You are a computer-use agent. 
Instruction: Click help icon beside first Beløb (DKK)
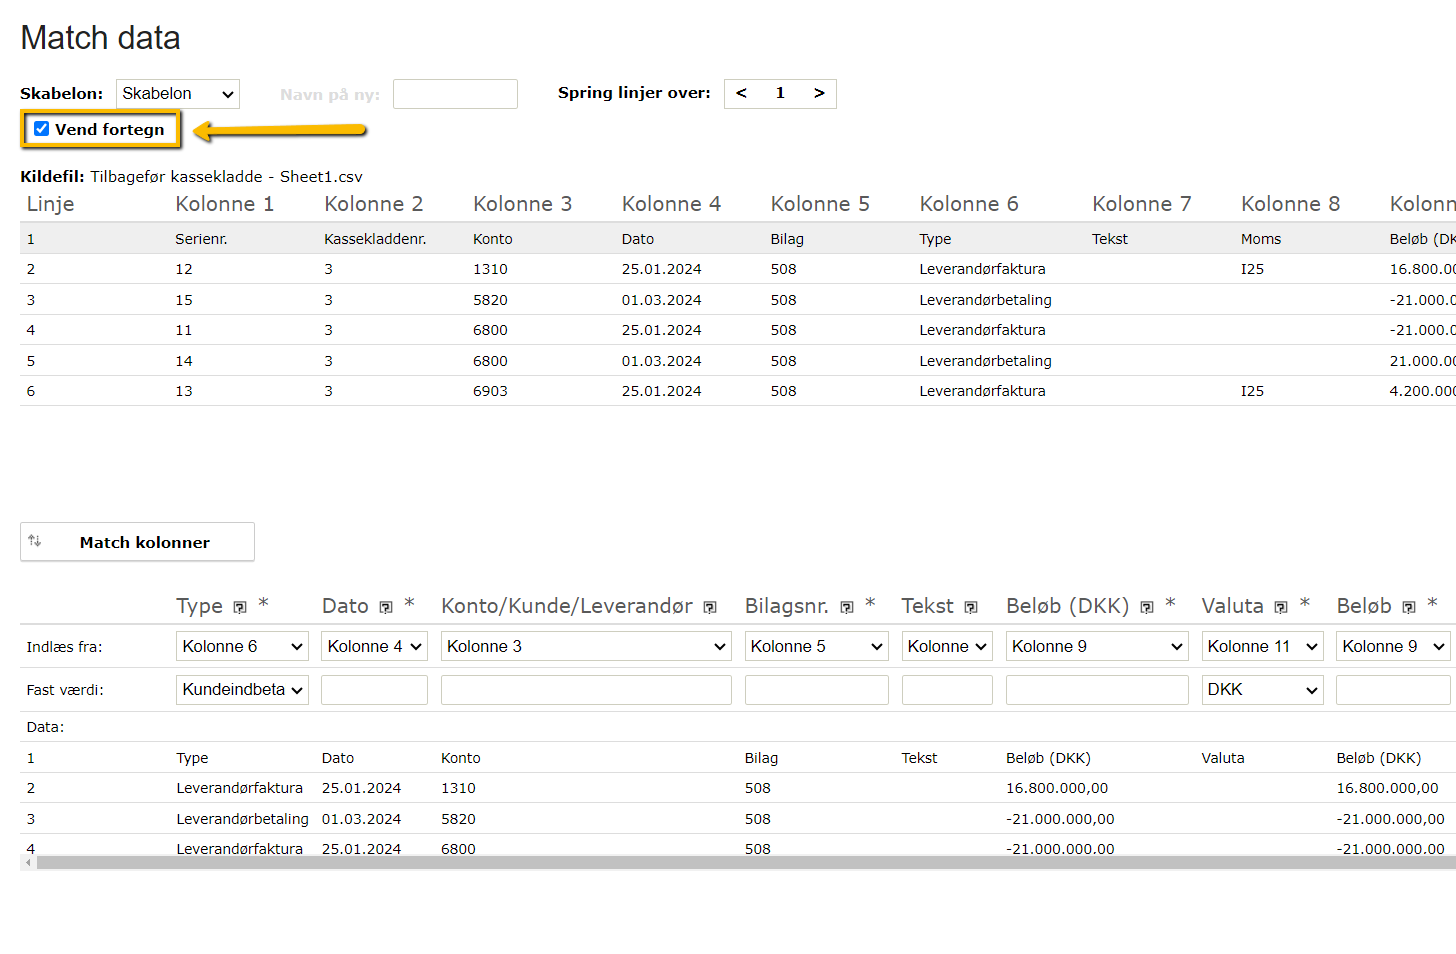click(1147, 607)
